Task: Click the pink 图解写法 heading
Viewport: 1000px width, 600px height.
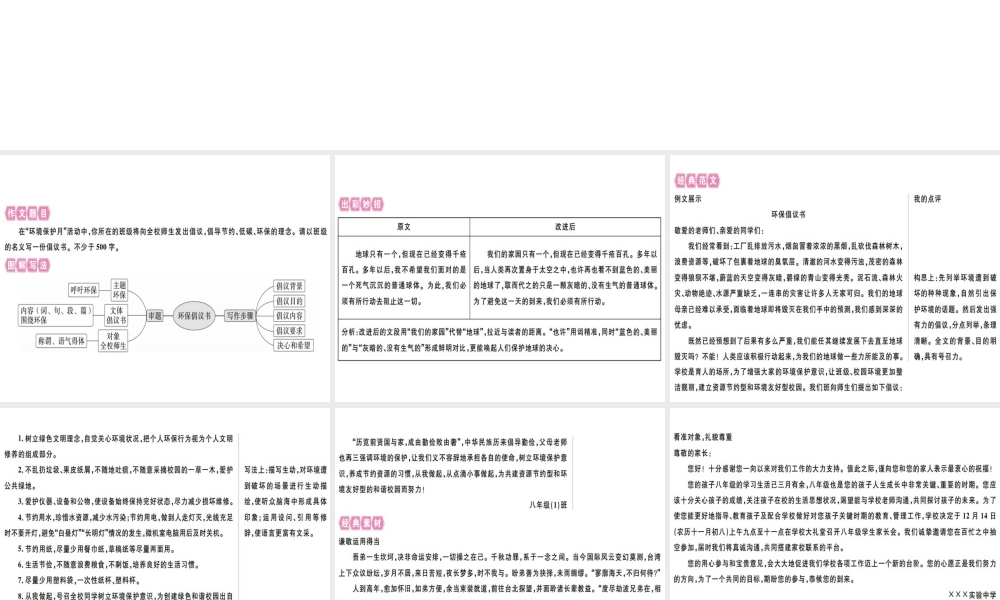Action: click(x=27, y=265)
